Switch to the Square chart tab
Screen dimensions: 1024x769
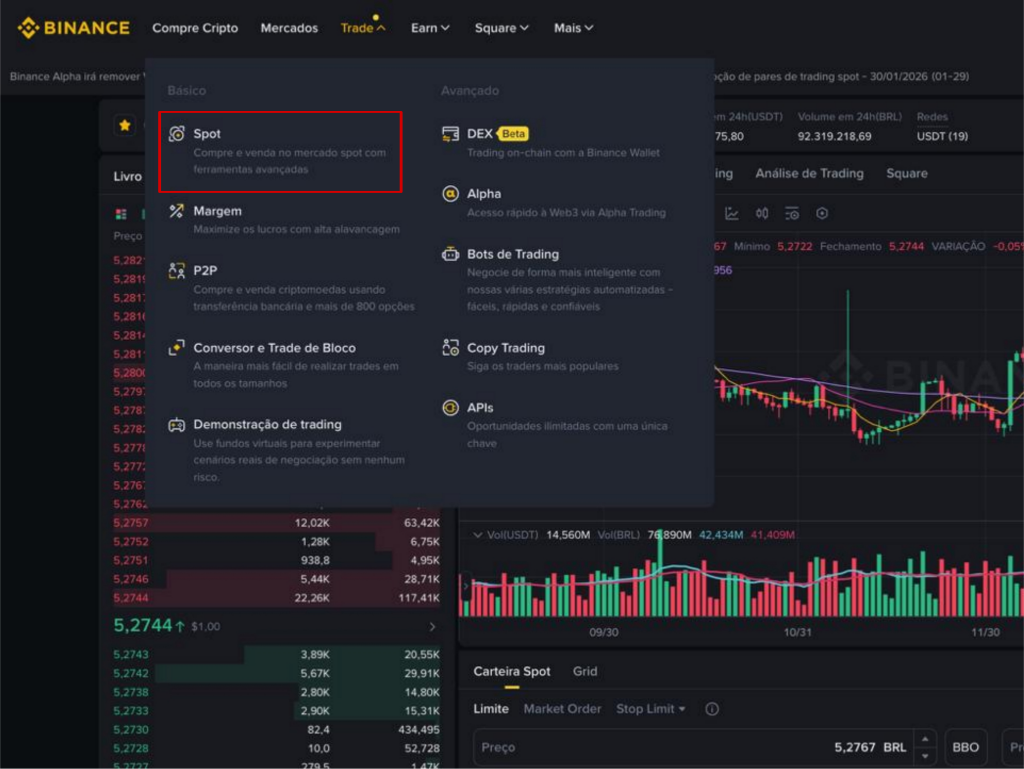906,174
